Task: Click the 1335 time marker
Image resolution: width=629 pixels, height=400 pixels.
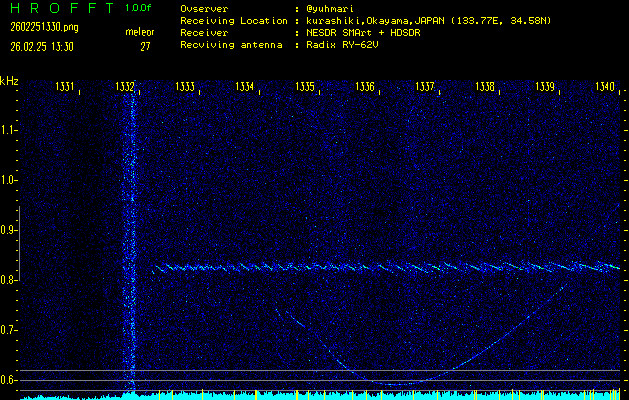Action: [x=306, y=87]
